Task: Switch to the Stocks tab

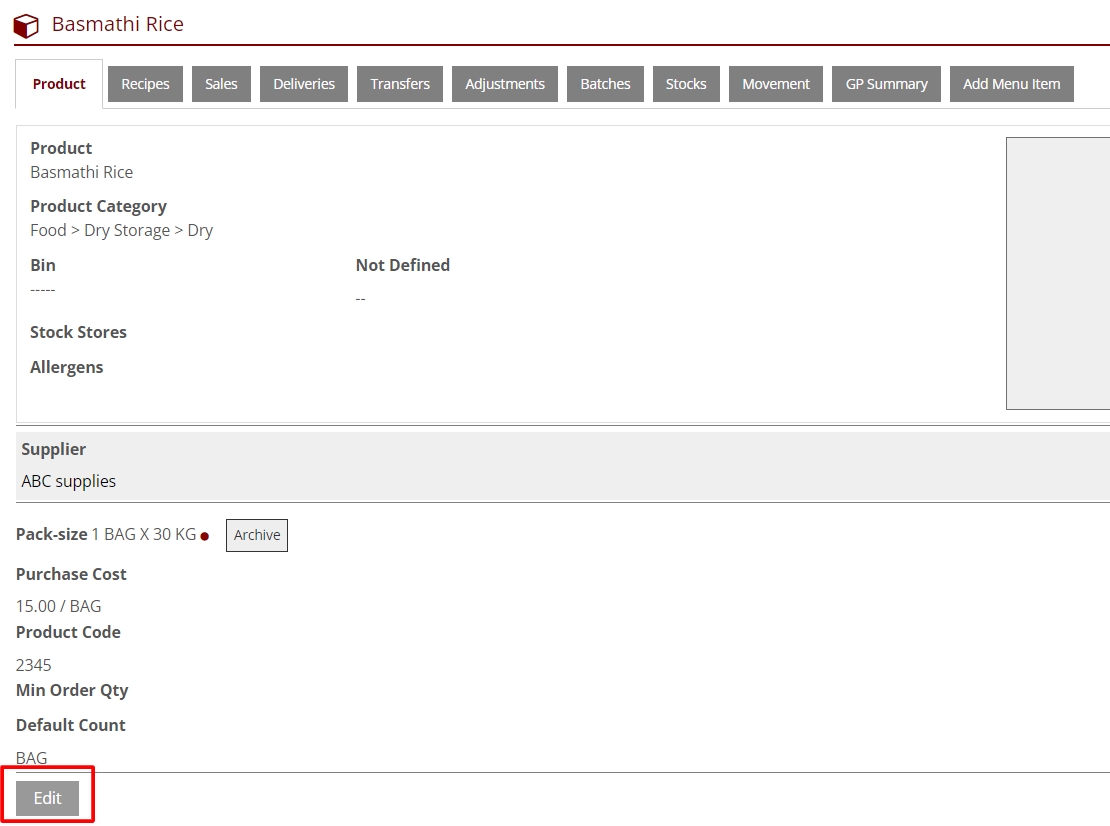Action: [x=686, y=84]
